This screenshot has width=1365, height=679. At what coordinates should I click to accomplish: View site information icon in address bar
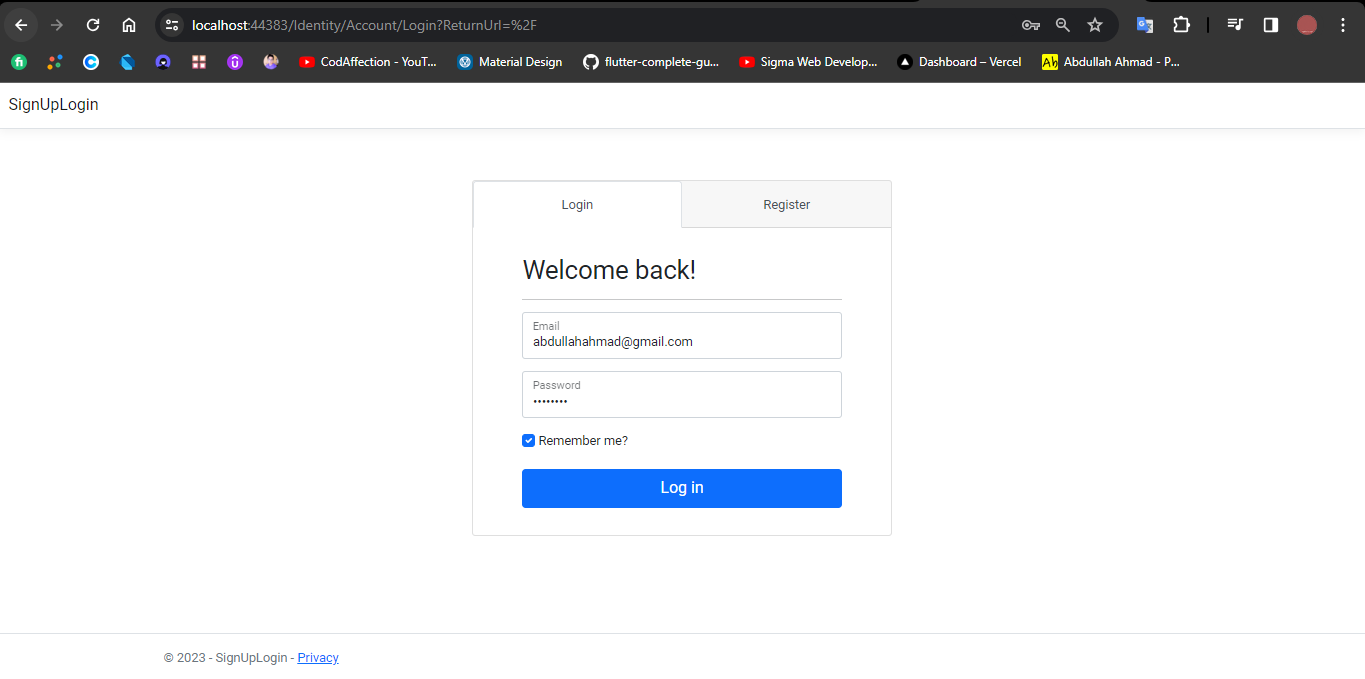click(x=172, y=25)
